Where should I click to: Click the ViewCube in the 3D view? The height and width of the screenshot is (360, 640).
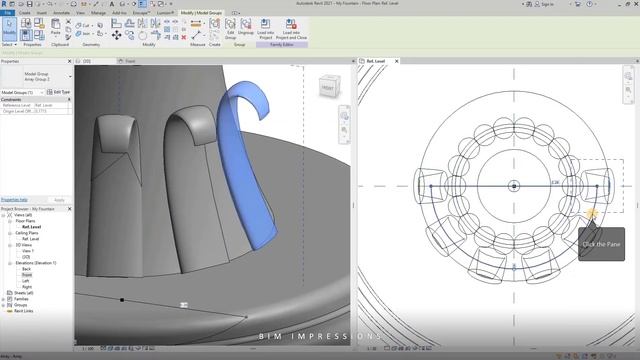329,86
